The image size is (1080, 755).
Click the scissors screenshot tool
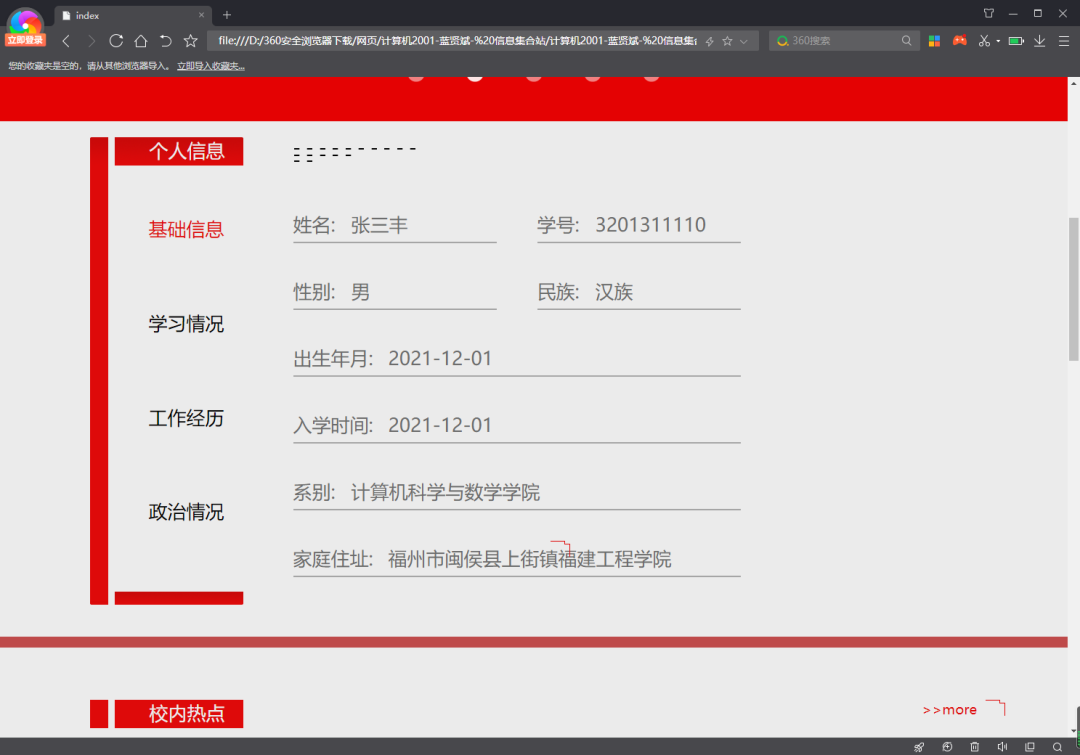984,41
